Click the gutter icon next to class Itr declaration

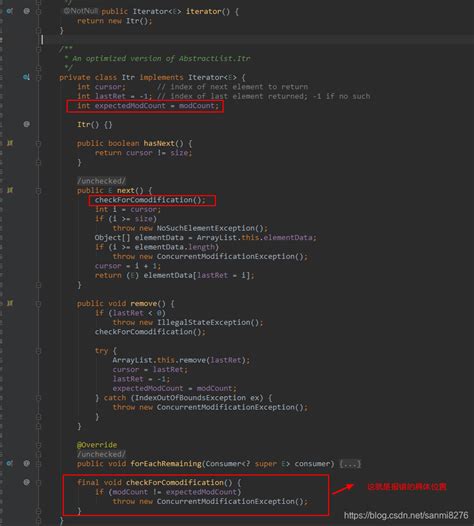point(26,77)
